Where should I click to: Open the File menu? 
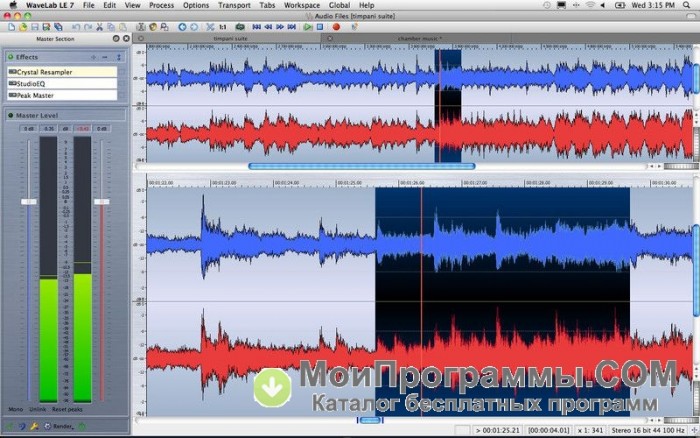89,5
